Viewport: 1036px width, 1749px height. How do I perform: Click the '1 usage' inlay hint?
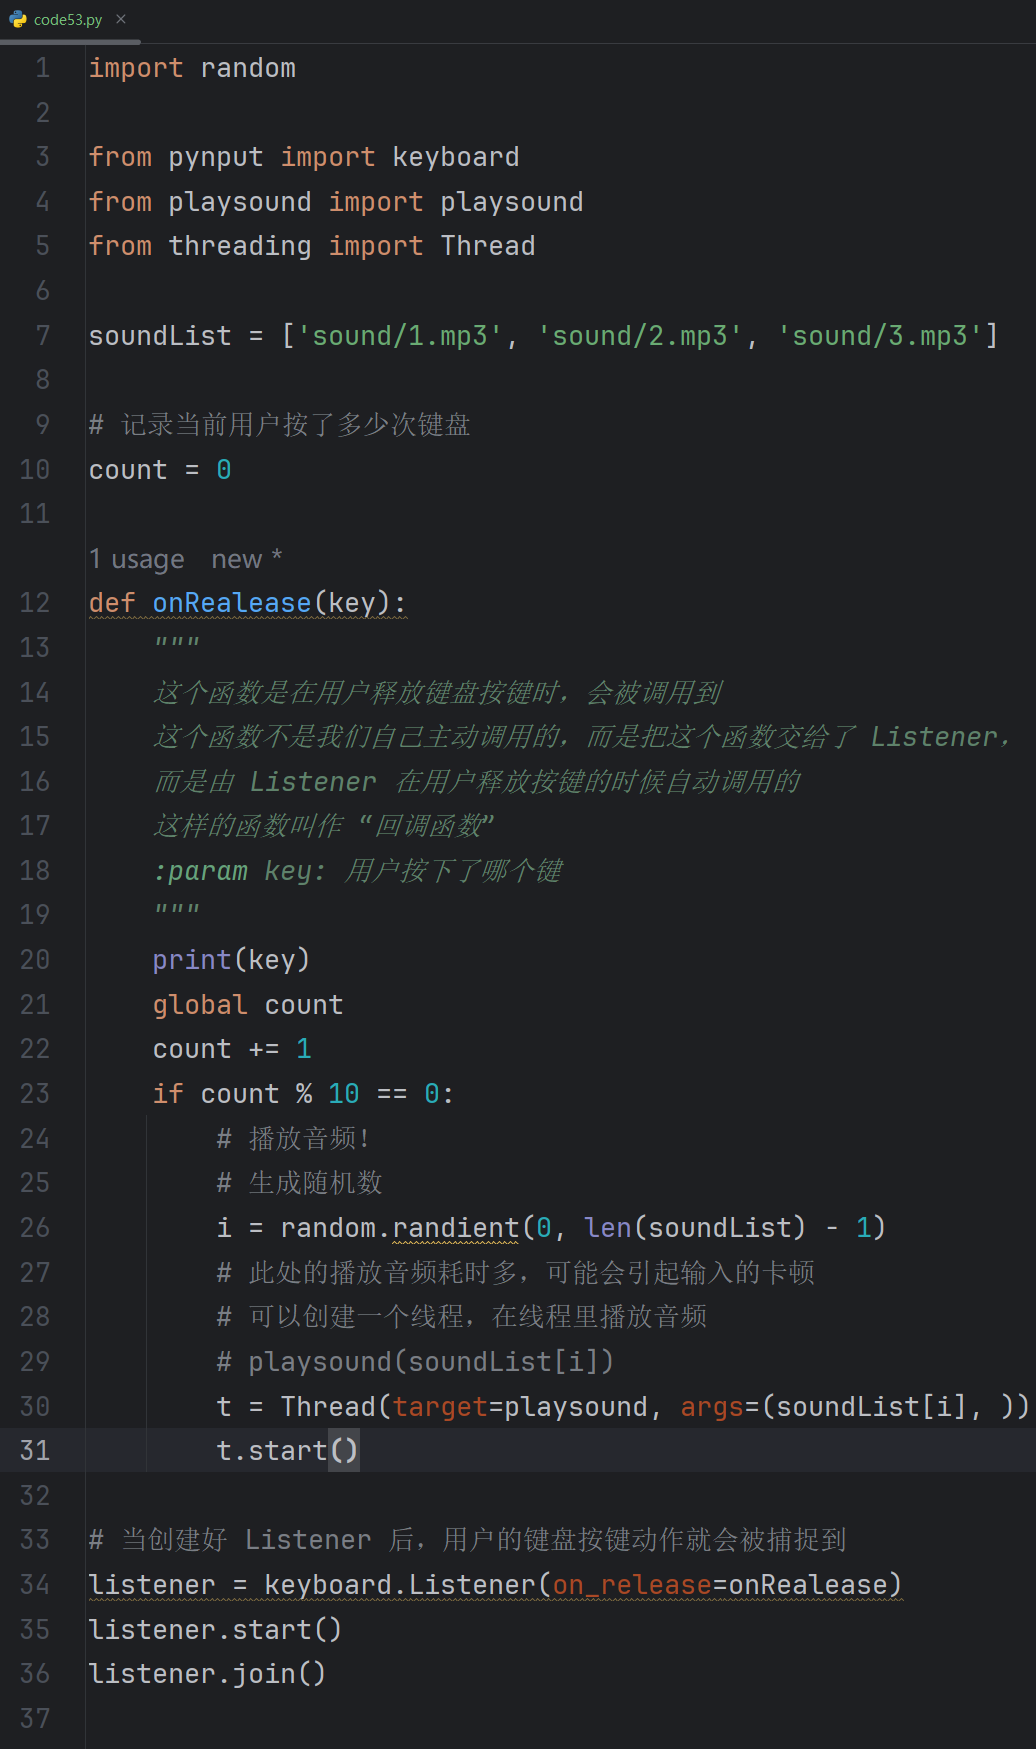pos(137,559)
